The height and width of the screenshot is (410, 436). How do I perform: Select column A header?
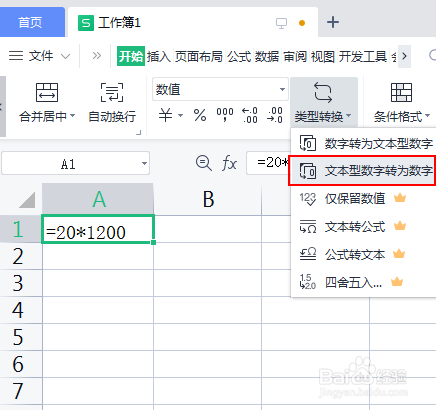[x=98, y=199]
